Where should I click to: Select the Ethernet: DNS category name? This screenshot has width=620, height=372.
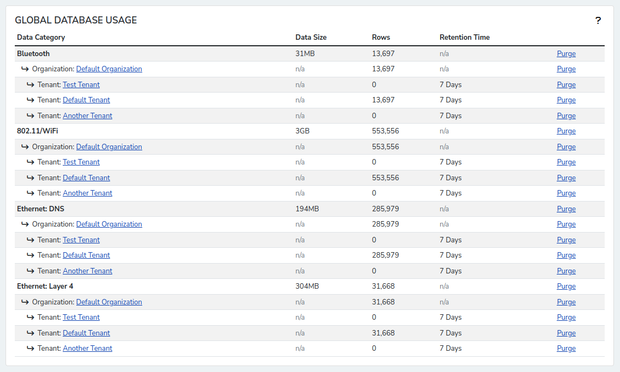pyautogui.click(x=40, y=209)
